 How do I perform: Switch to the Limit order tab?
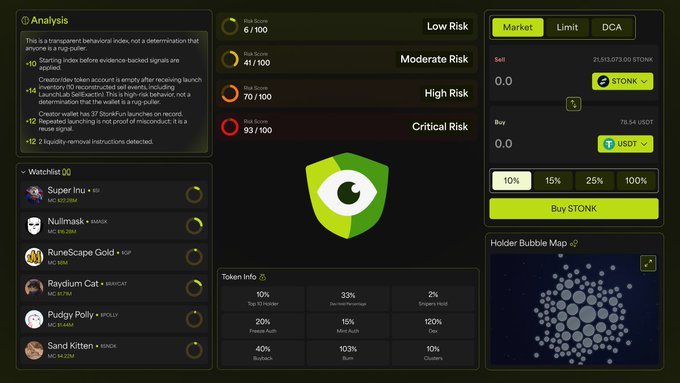click(x=567, y=27)
